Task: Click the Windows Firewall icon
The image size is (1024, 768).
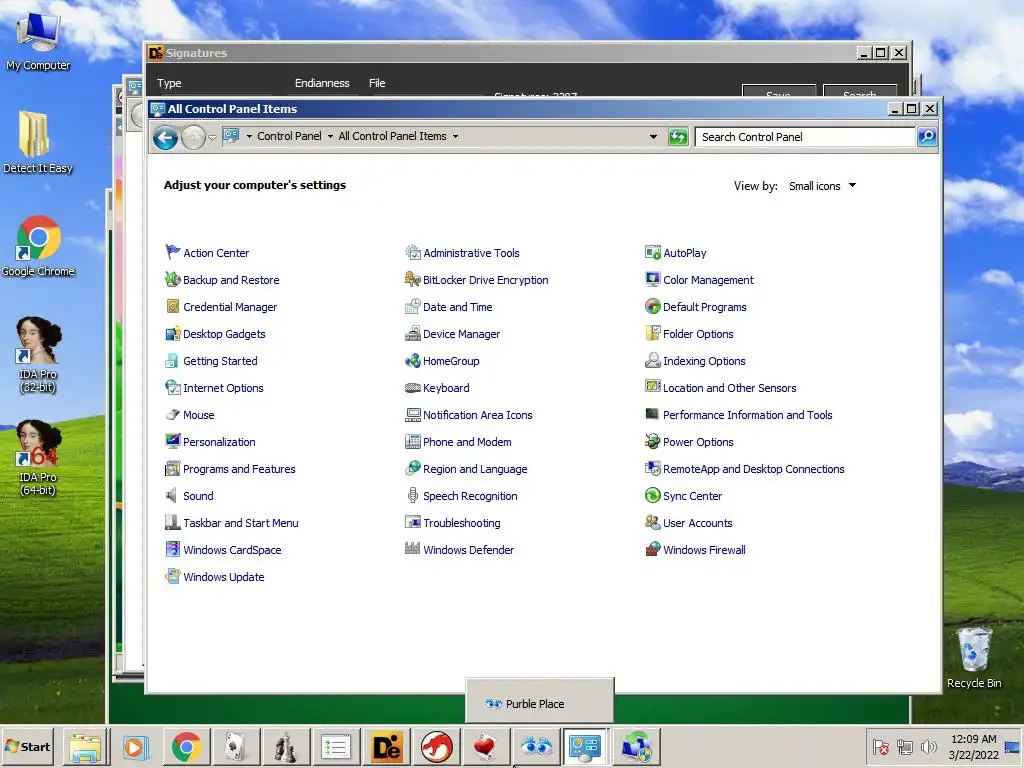Action: pos(652,549)
